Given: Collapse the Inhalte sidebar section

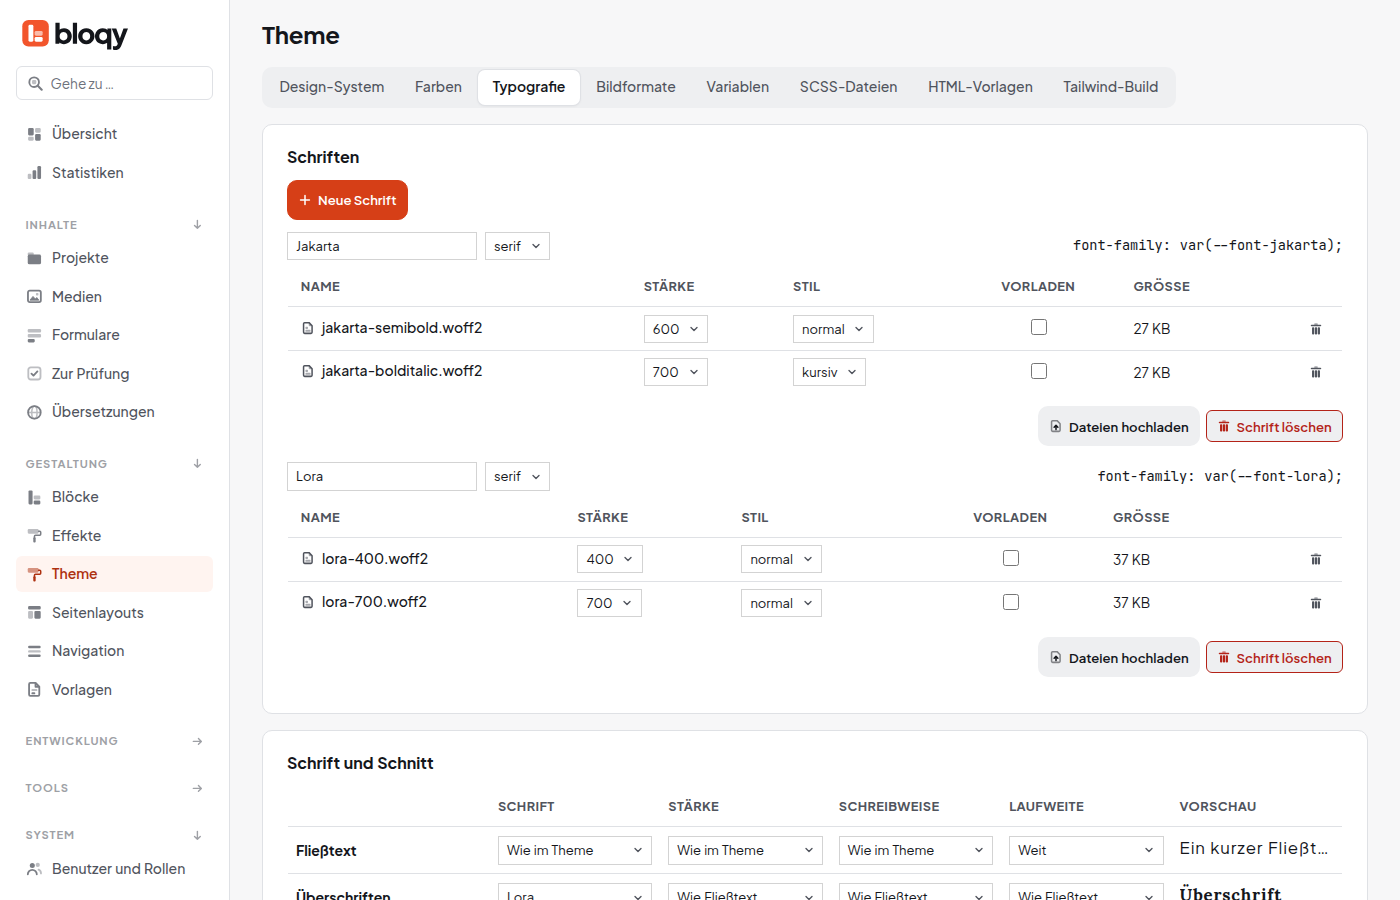Looking at the screenshot, I should 197,225.
